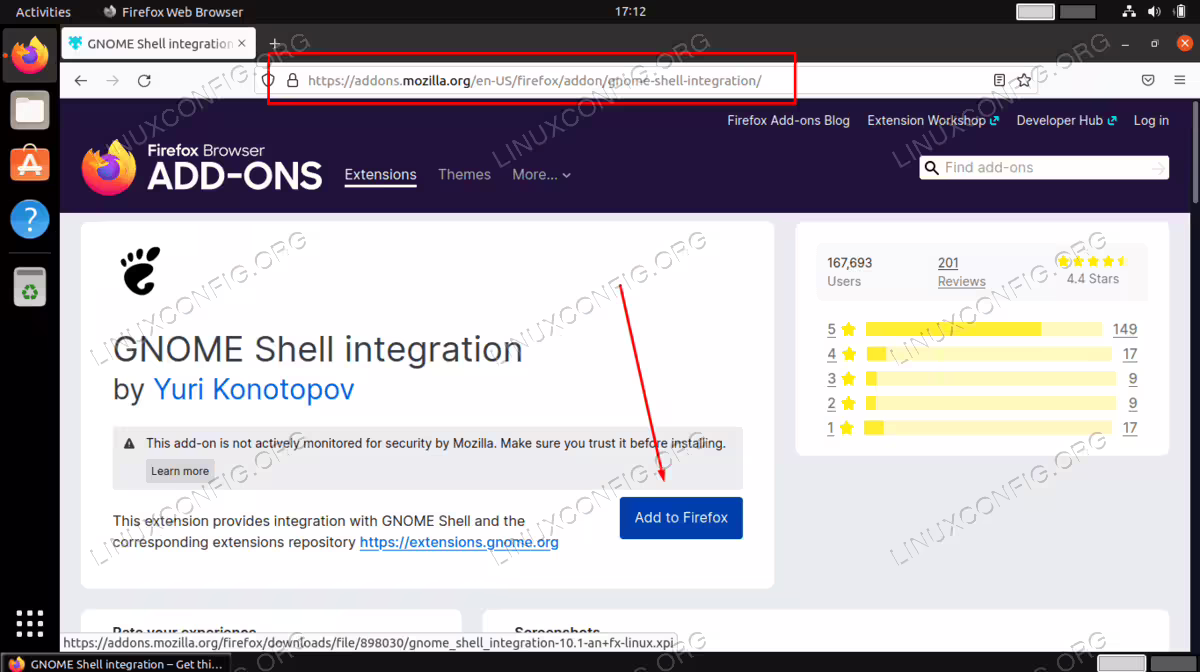Open the Firefox hamburger menu
Screen dimensions: 1200x672
click(1180, 81)
